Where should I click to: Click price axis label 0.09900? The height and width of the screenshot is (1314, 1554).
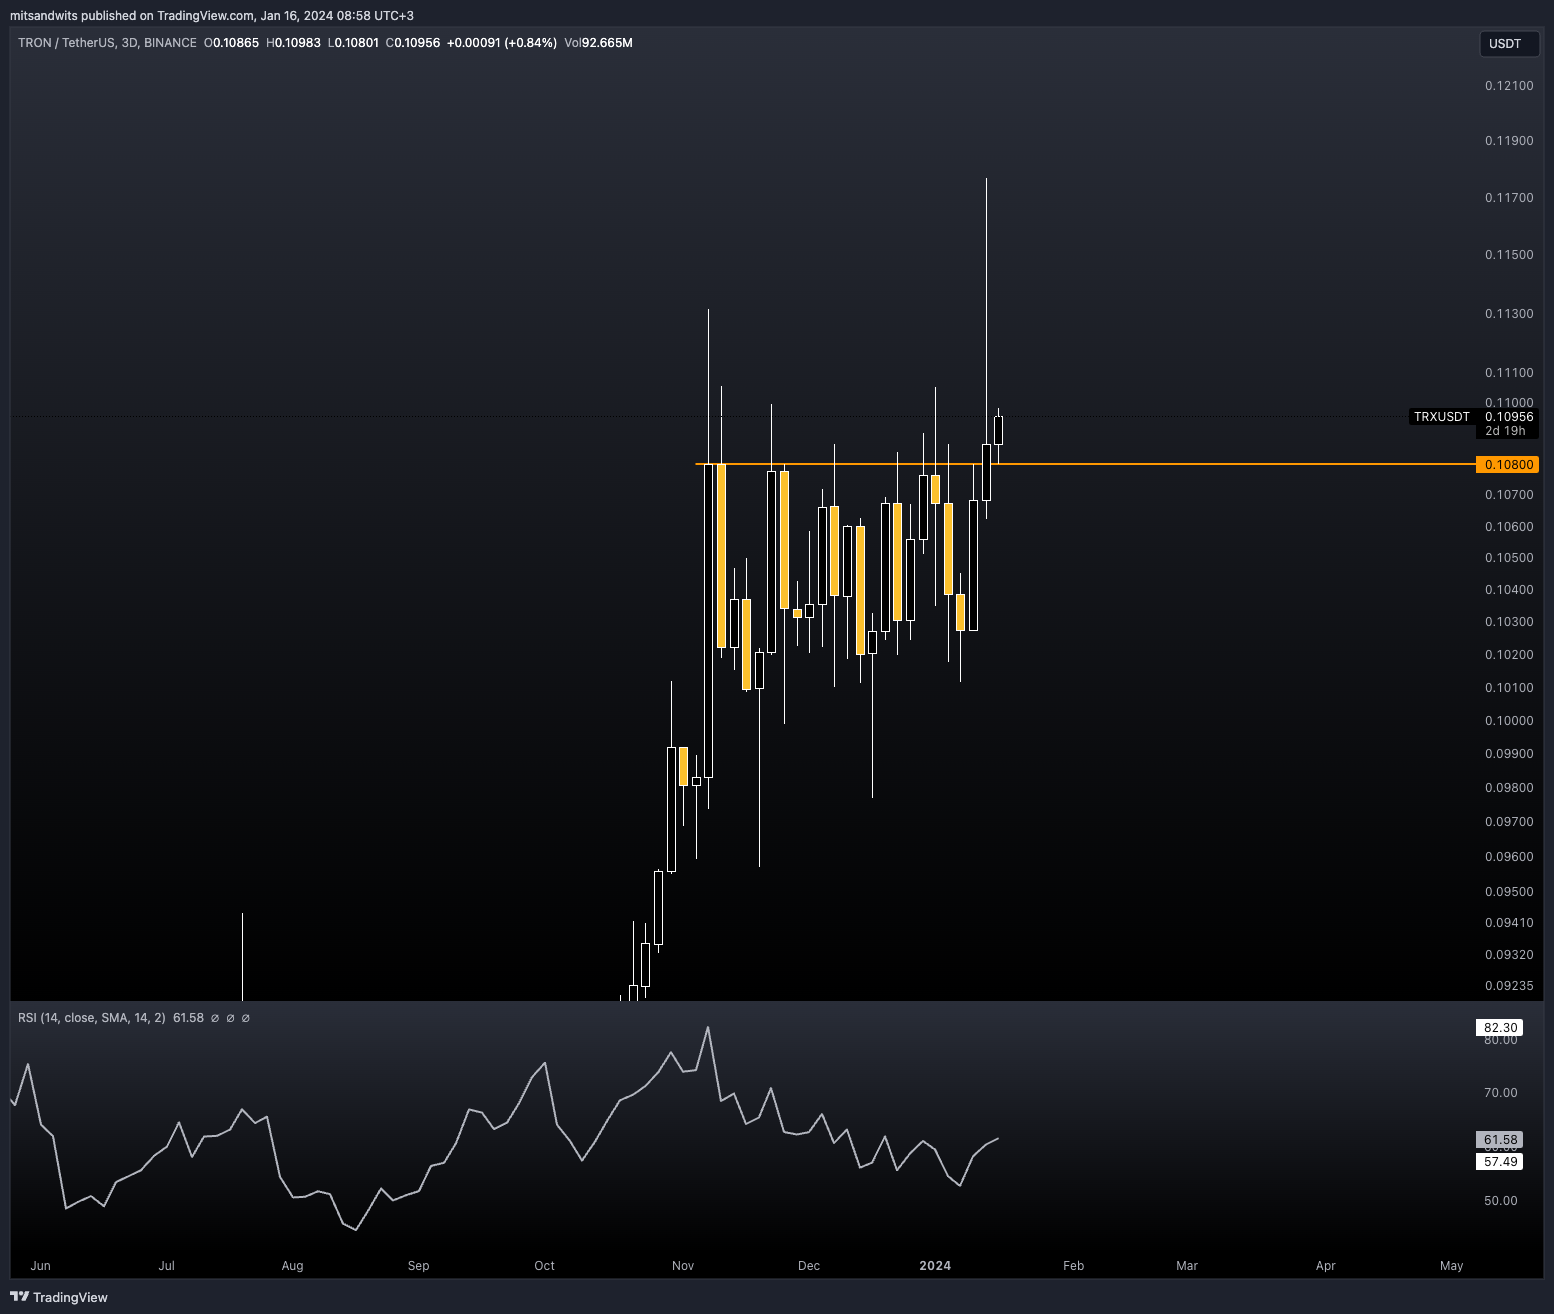click(1509, 754)
